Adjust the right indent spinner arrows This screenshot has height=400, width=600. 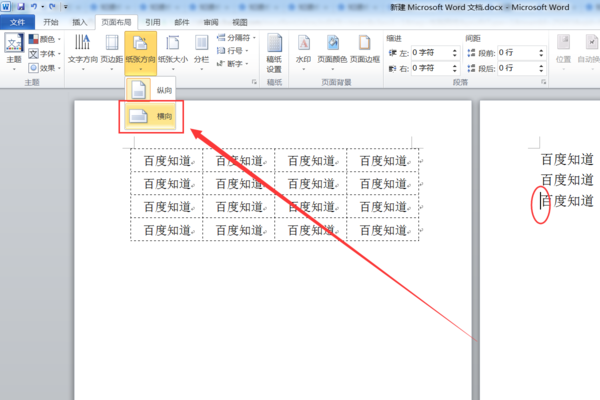click(455, 69)
